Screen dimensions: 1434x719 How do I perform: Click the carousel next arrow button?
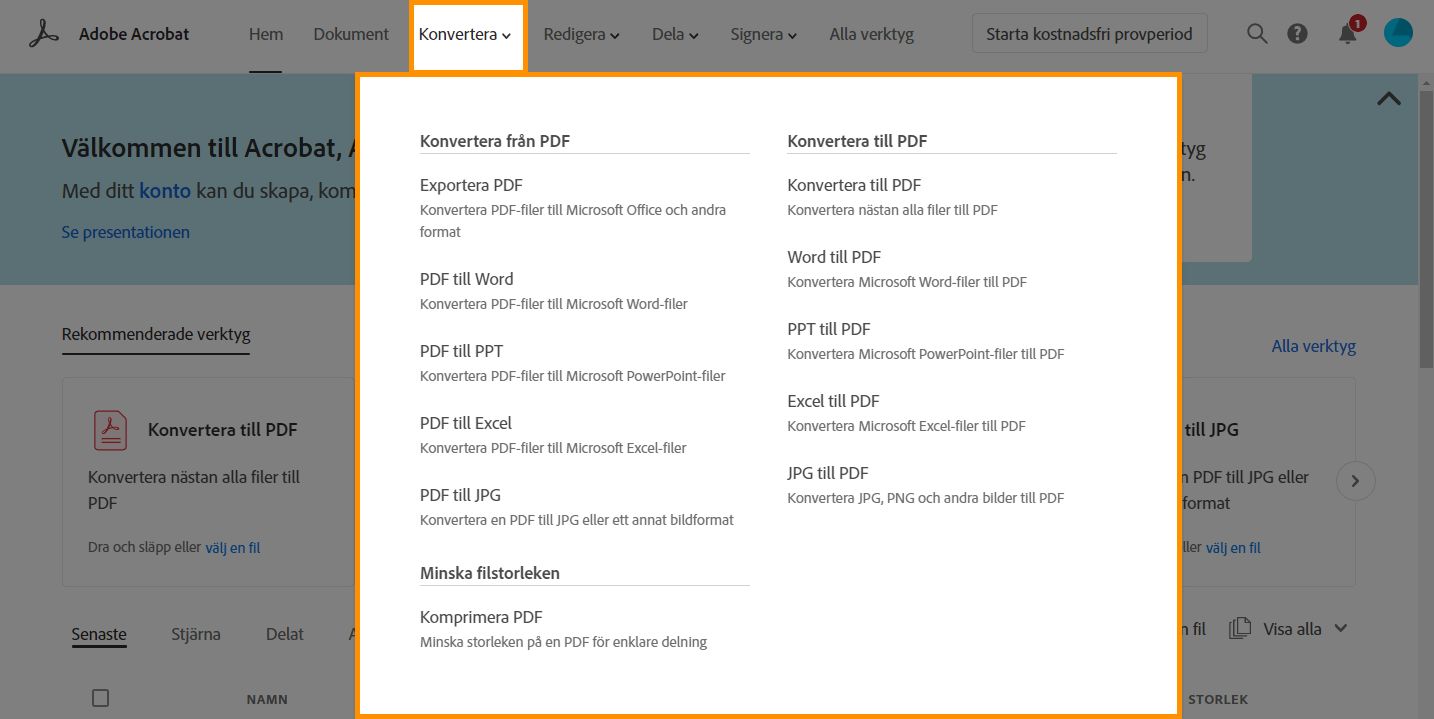coord(1355,481)
